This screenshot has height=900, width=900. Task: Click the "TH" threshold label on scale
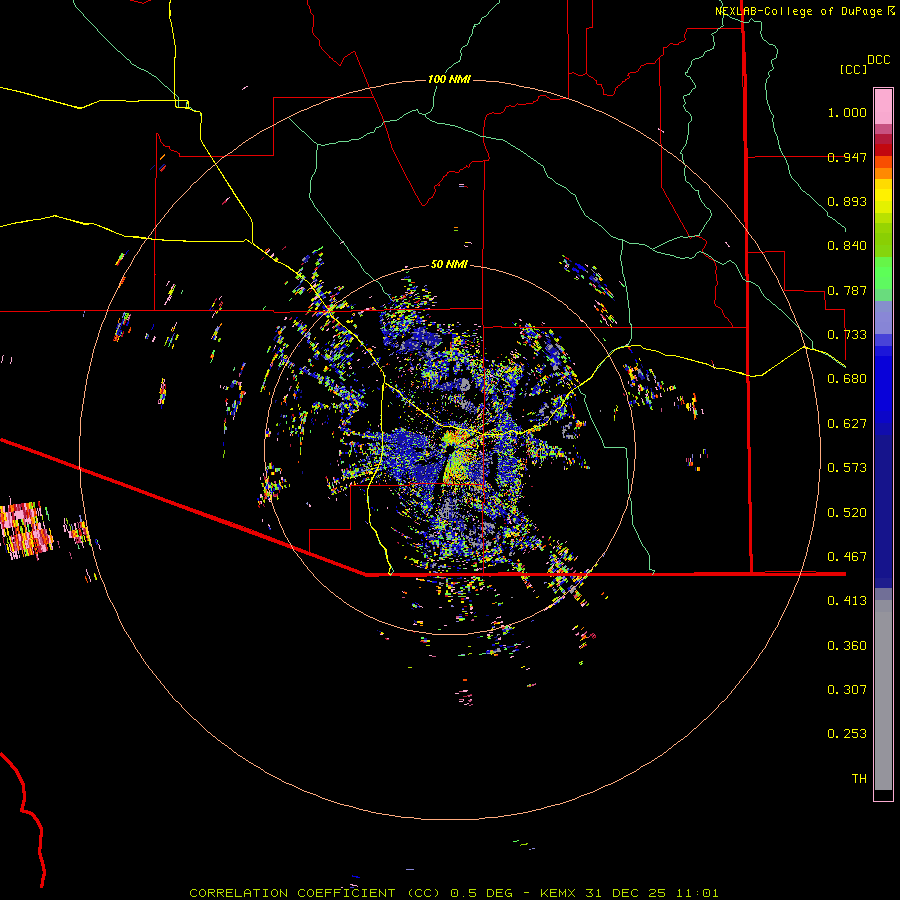pyautogui.click(x=859, y=779)
